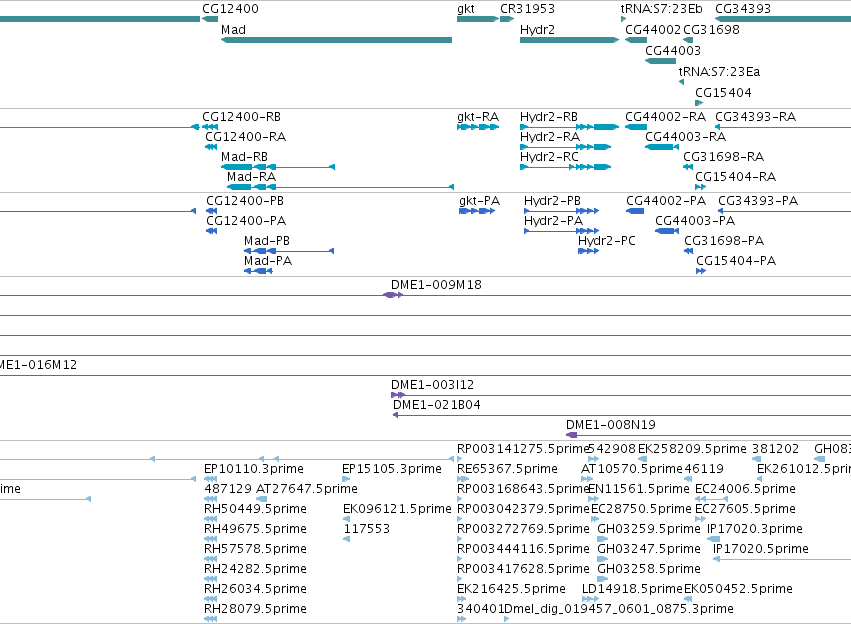
Task: Select the RH28079.5prime EST
Action: coord(255,609)
